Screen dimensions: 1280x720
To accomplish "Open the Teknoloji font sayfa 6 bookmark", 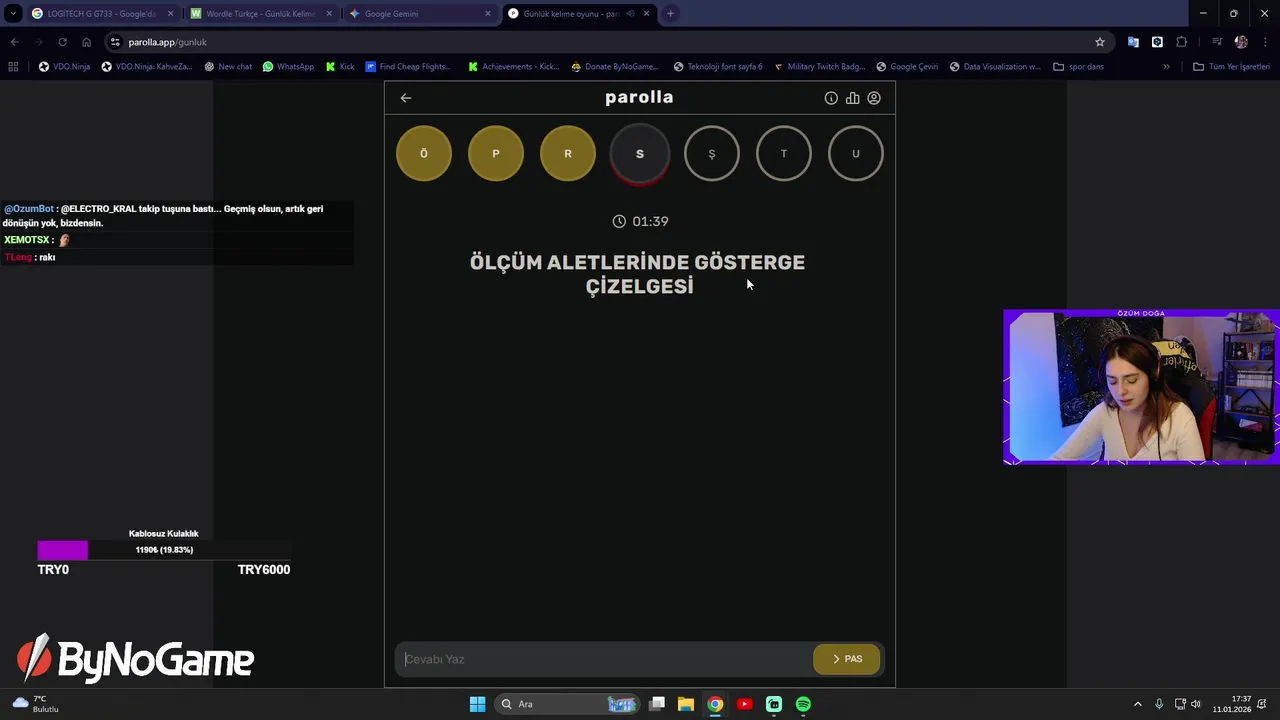I will pyautogui.click(x=718, y=67).
